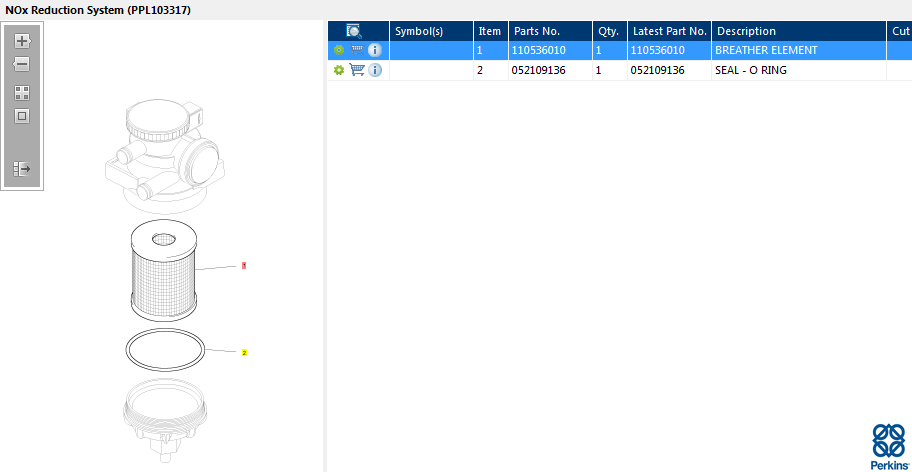Click the four-squares view icon

22,93
